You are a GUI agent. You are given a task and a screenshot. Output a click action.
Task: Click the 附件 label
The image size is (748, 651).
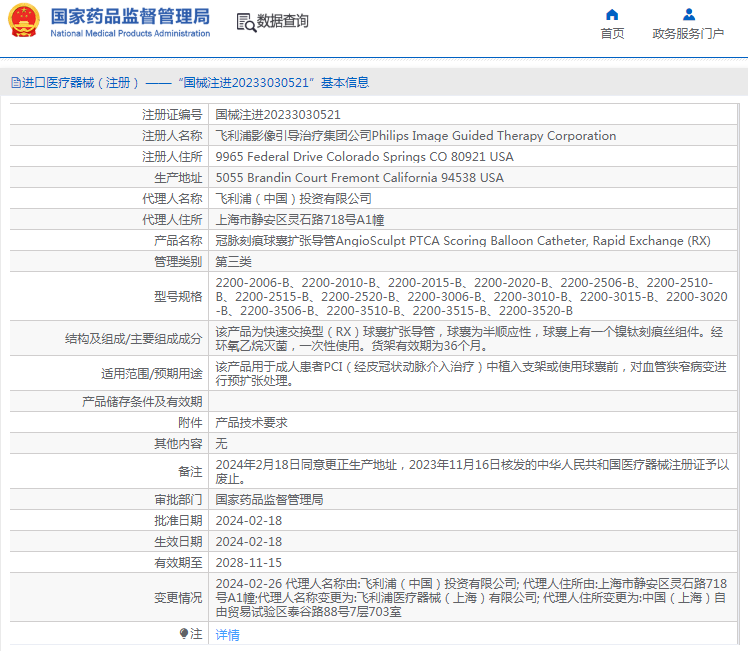point(190,423)
